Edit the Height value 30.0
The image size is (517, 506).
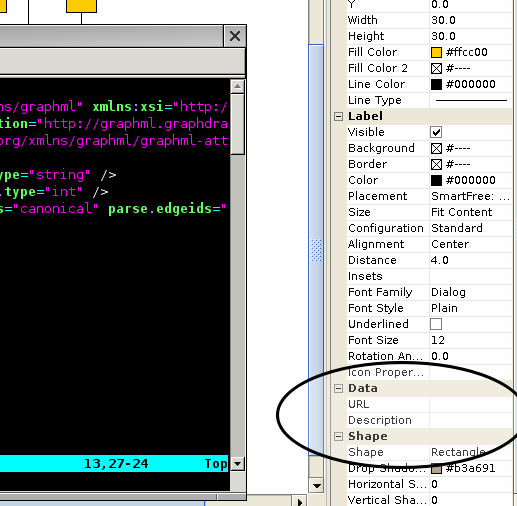471,36
